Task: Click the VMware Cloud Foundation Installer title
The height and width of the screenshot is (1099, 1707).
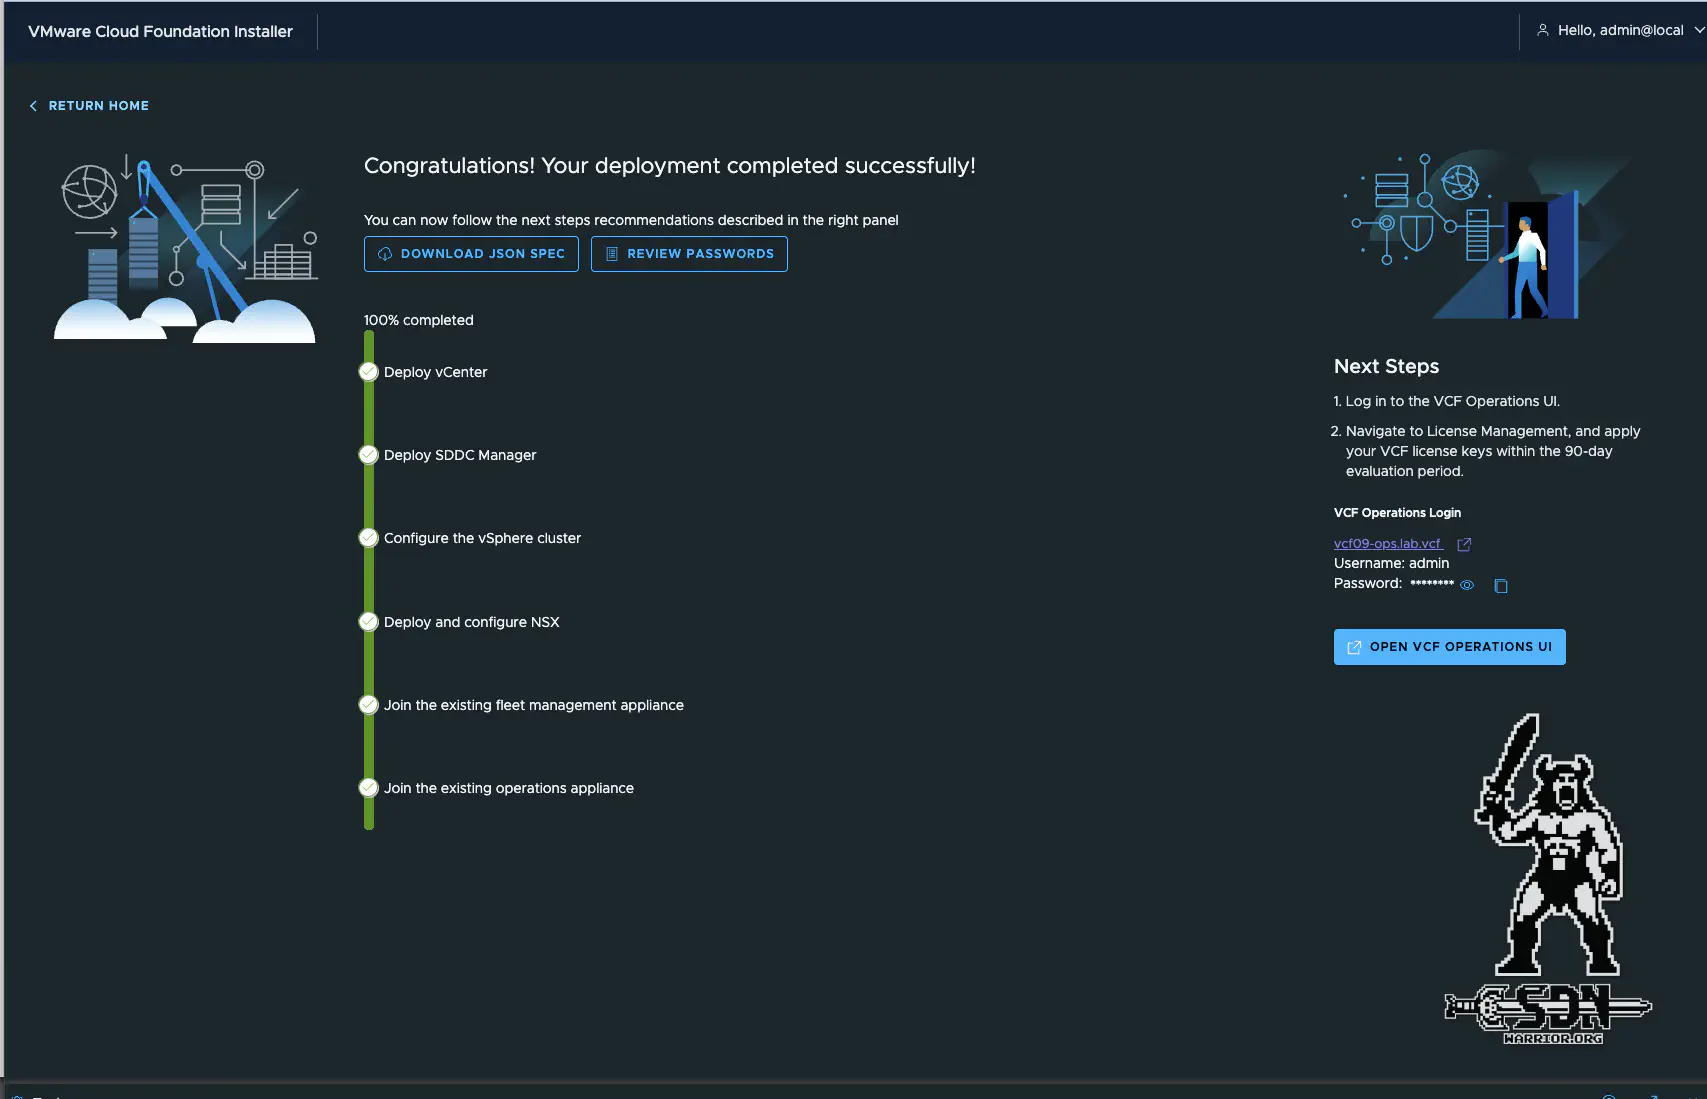Action: (x=160, y=31)
